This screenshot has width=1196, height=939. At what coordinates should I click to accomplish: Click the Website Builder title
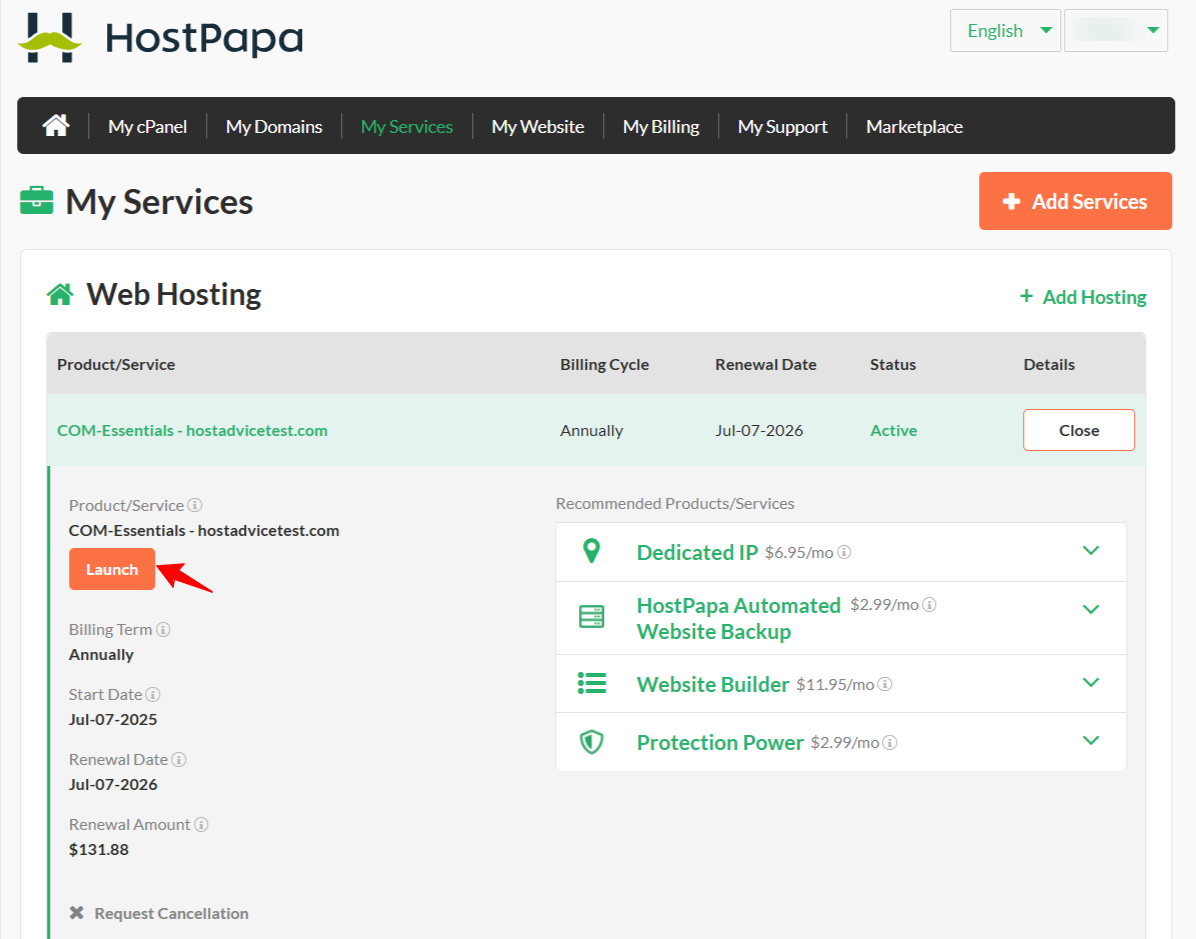coord(713,684)
